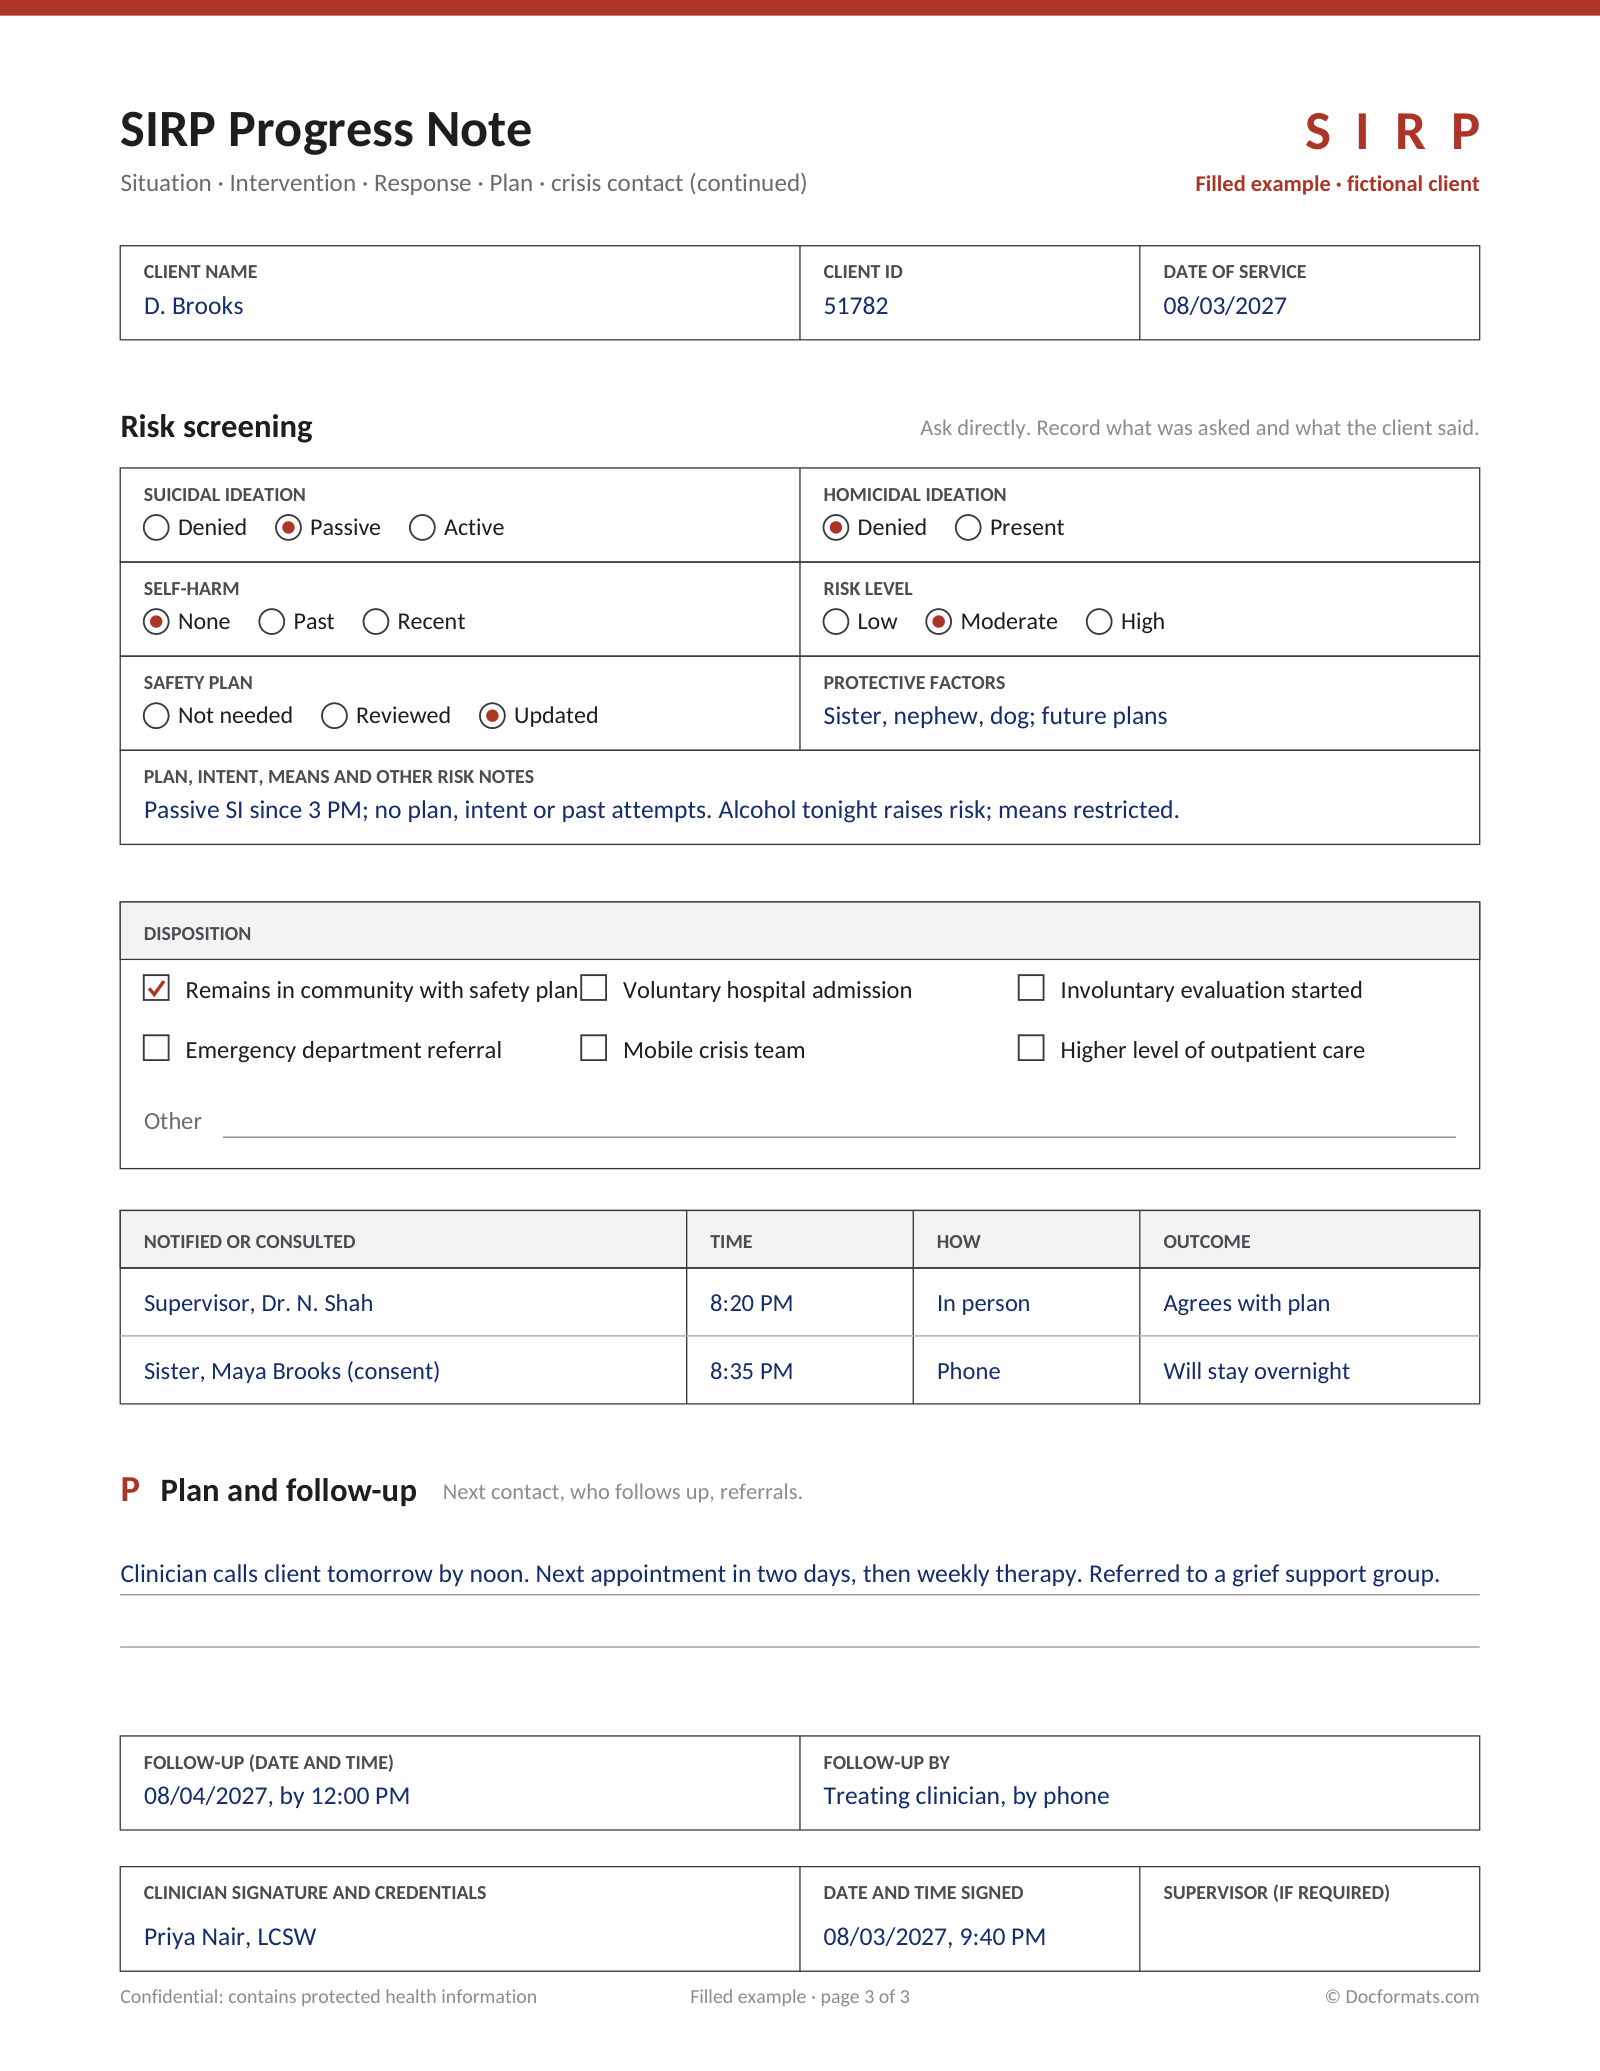The image size is (1600, 2071).
Task: Uncheck Remains in community with safety plan
Action: pos(156,988)
